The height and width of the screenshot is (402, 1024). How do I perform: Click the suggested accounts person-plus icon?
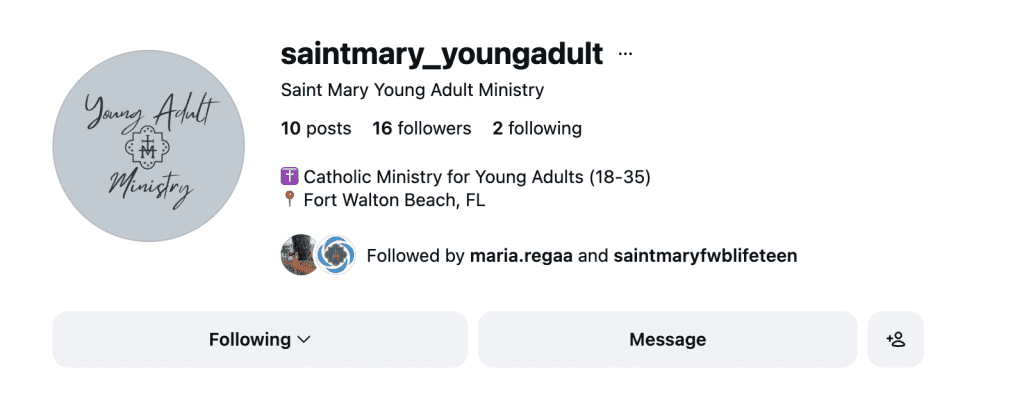[895, 339]
